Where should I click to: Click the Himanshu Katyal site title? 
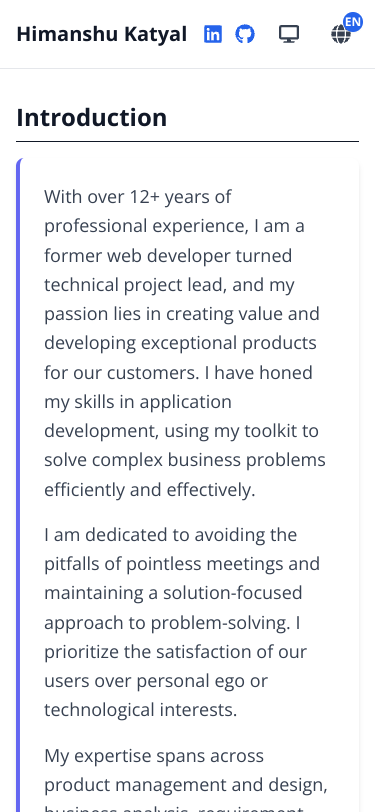click(102, 34)
